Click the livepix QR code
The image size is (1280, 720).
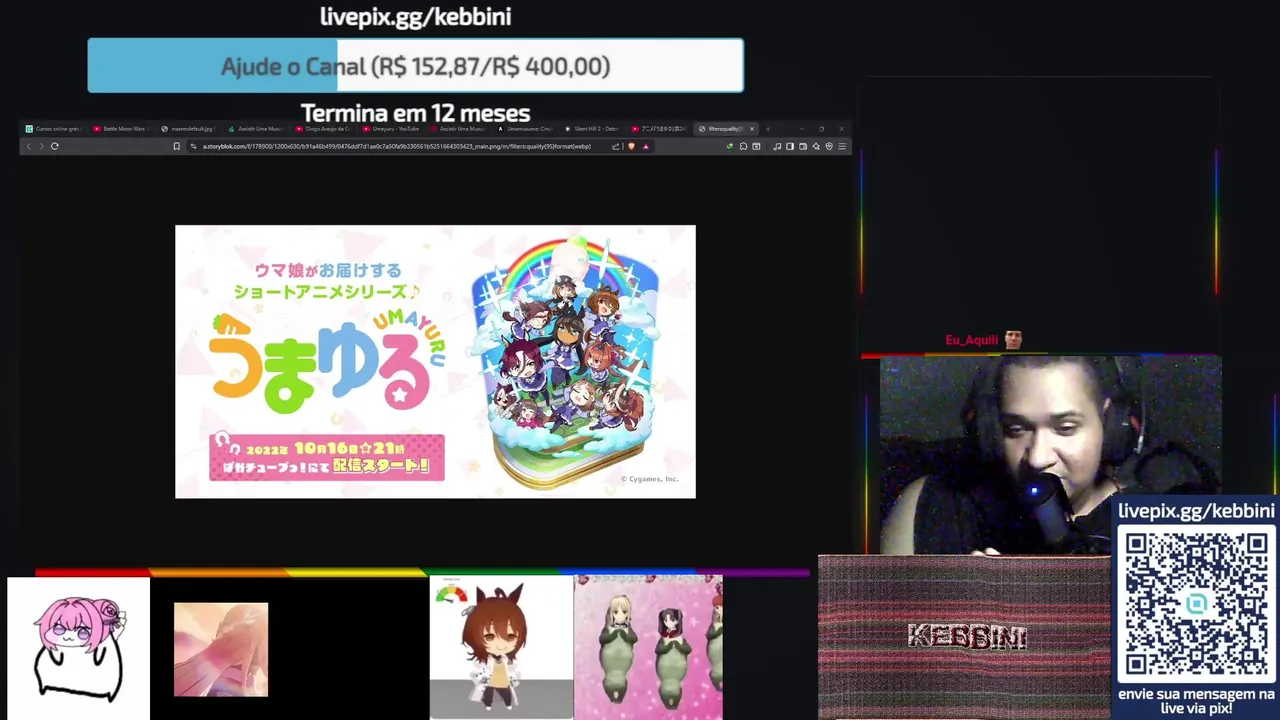pyautogui.click(x=1196, y=604)
